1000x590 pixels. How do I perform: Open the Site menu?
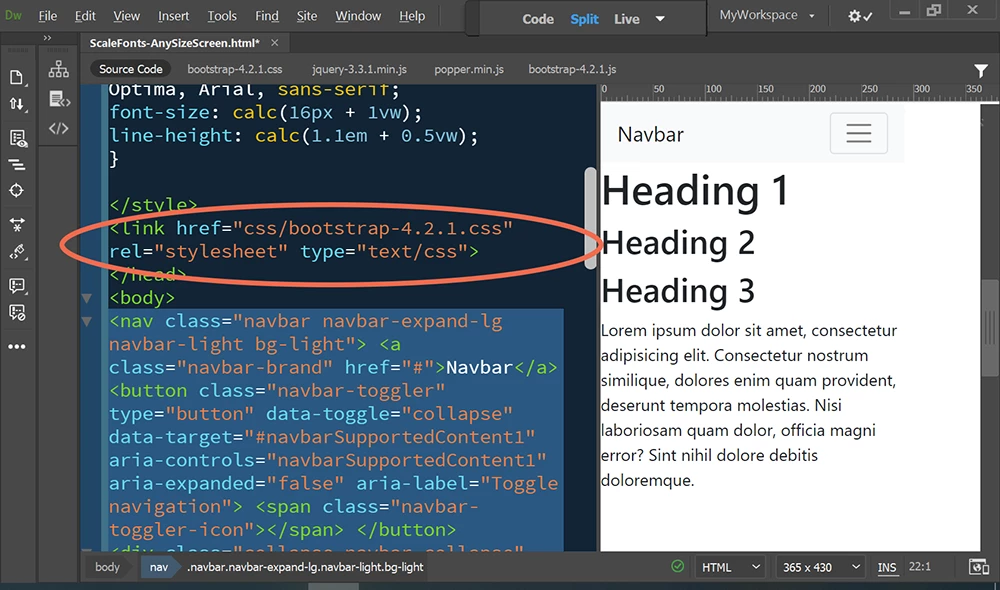click(x=307, y=16)
